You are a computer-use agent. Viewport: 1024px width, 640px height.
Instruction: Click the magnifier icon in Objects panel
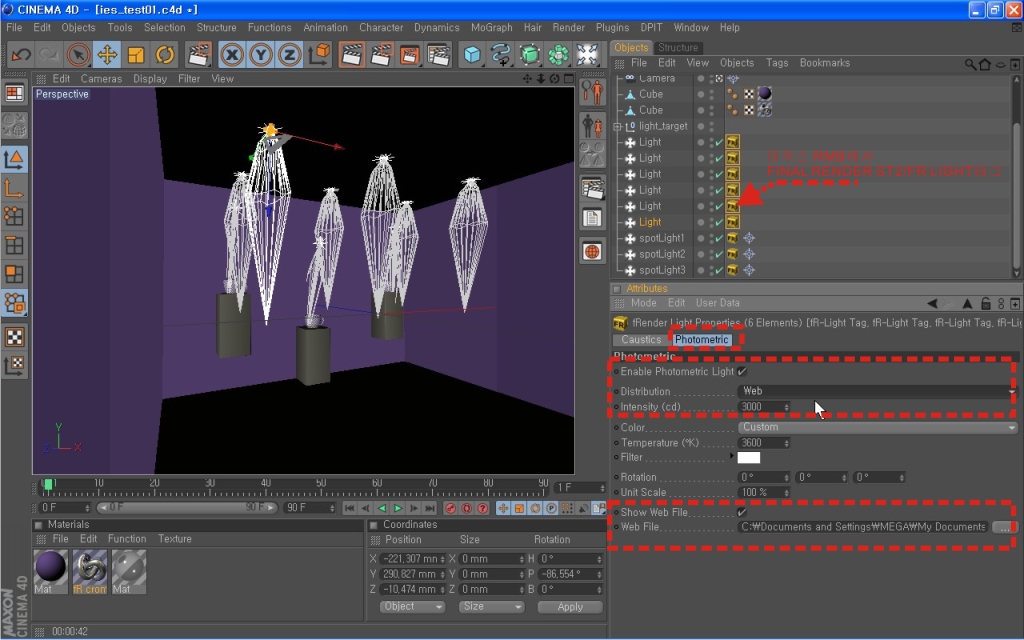(x=970, y=64)
